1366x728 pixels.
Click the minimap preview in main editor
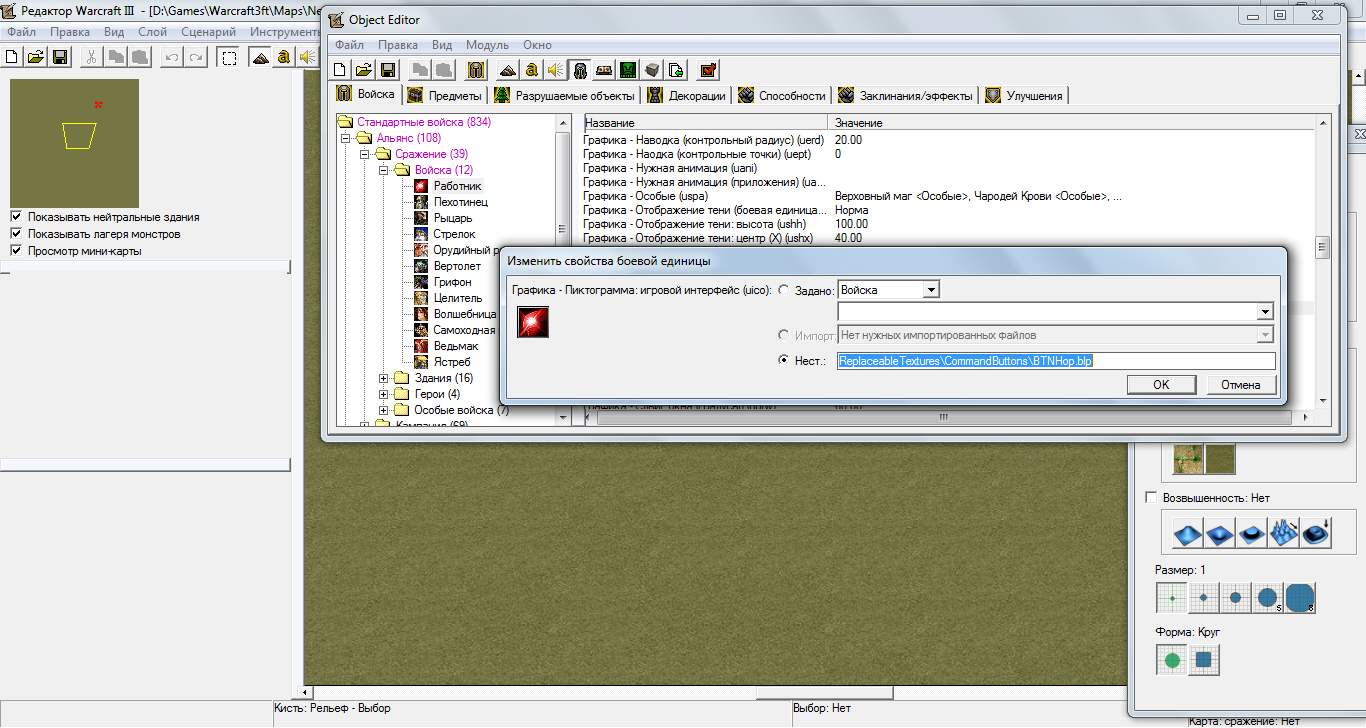(x=74, y=143)
